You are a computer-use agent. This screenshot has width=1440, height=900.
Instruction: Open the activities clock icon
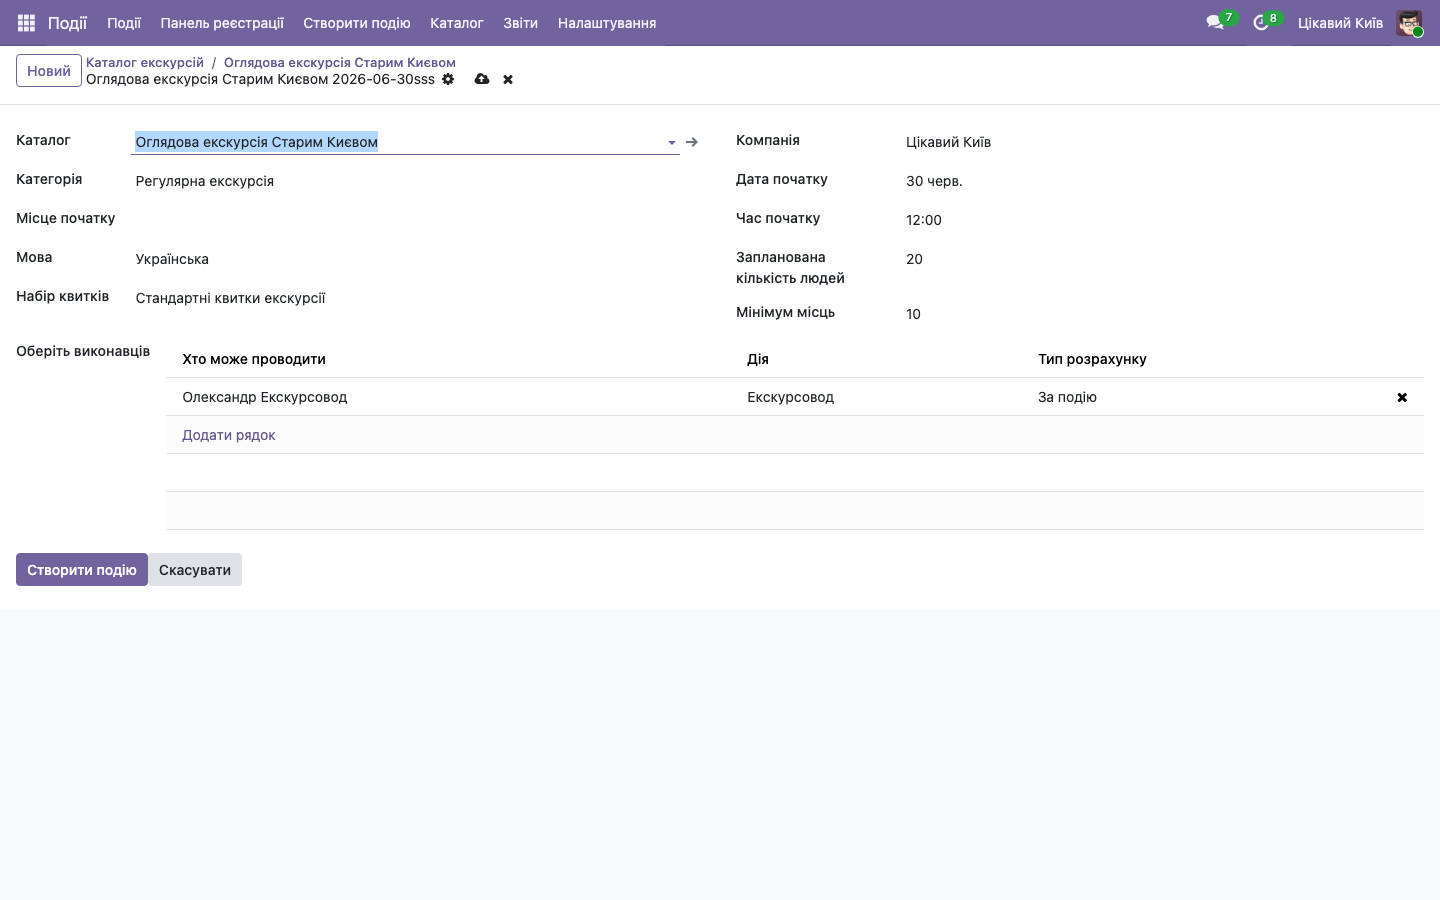coord(1261,23)
